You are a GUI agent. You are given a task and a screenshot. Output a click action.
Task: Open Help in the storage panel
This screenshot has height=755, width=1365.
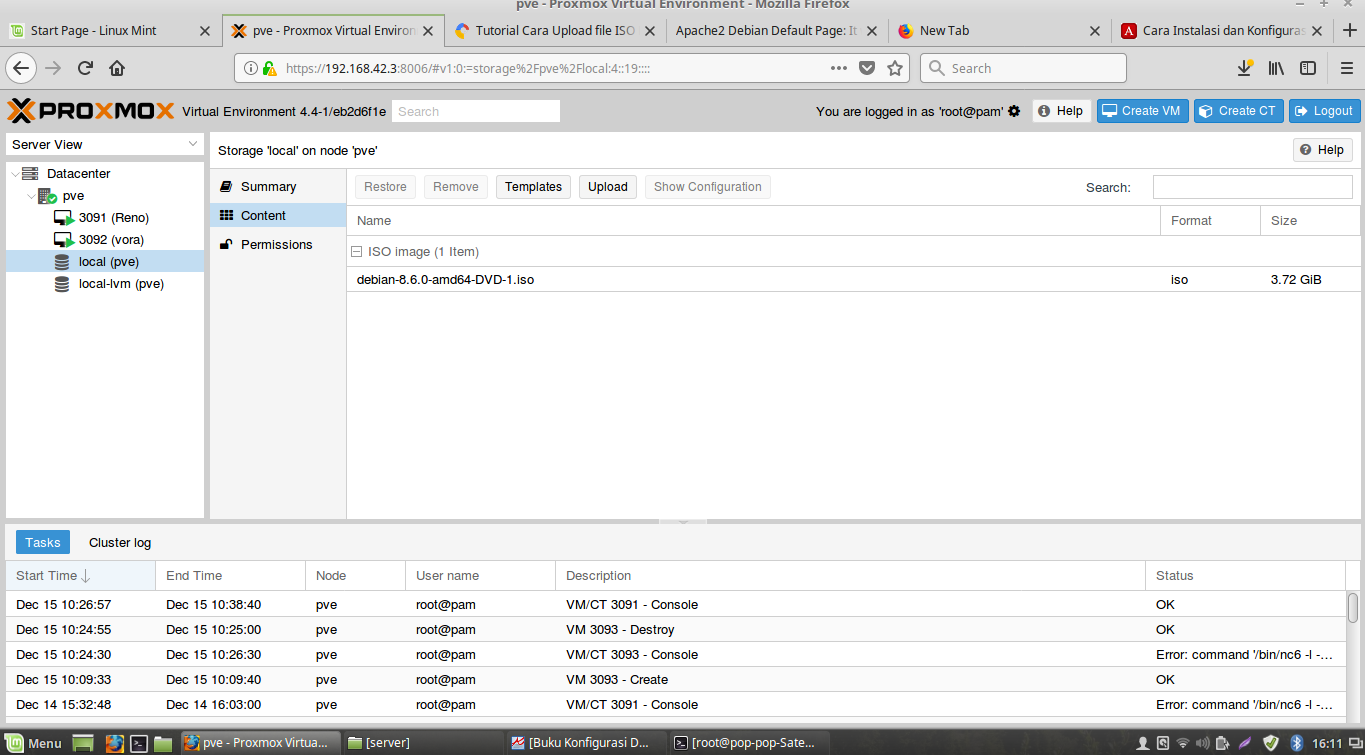click(x=1323, y=150)
